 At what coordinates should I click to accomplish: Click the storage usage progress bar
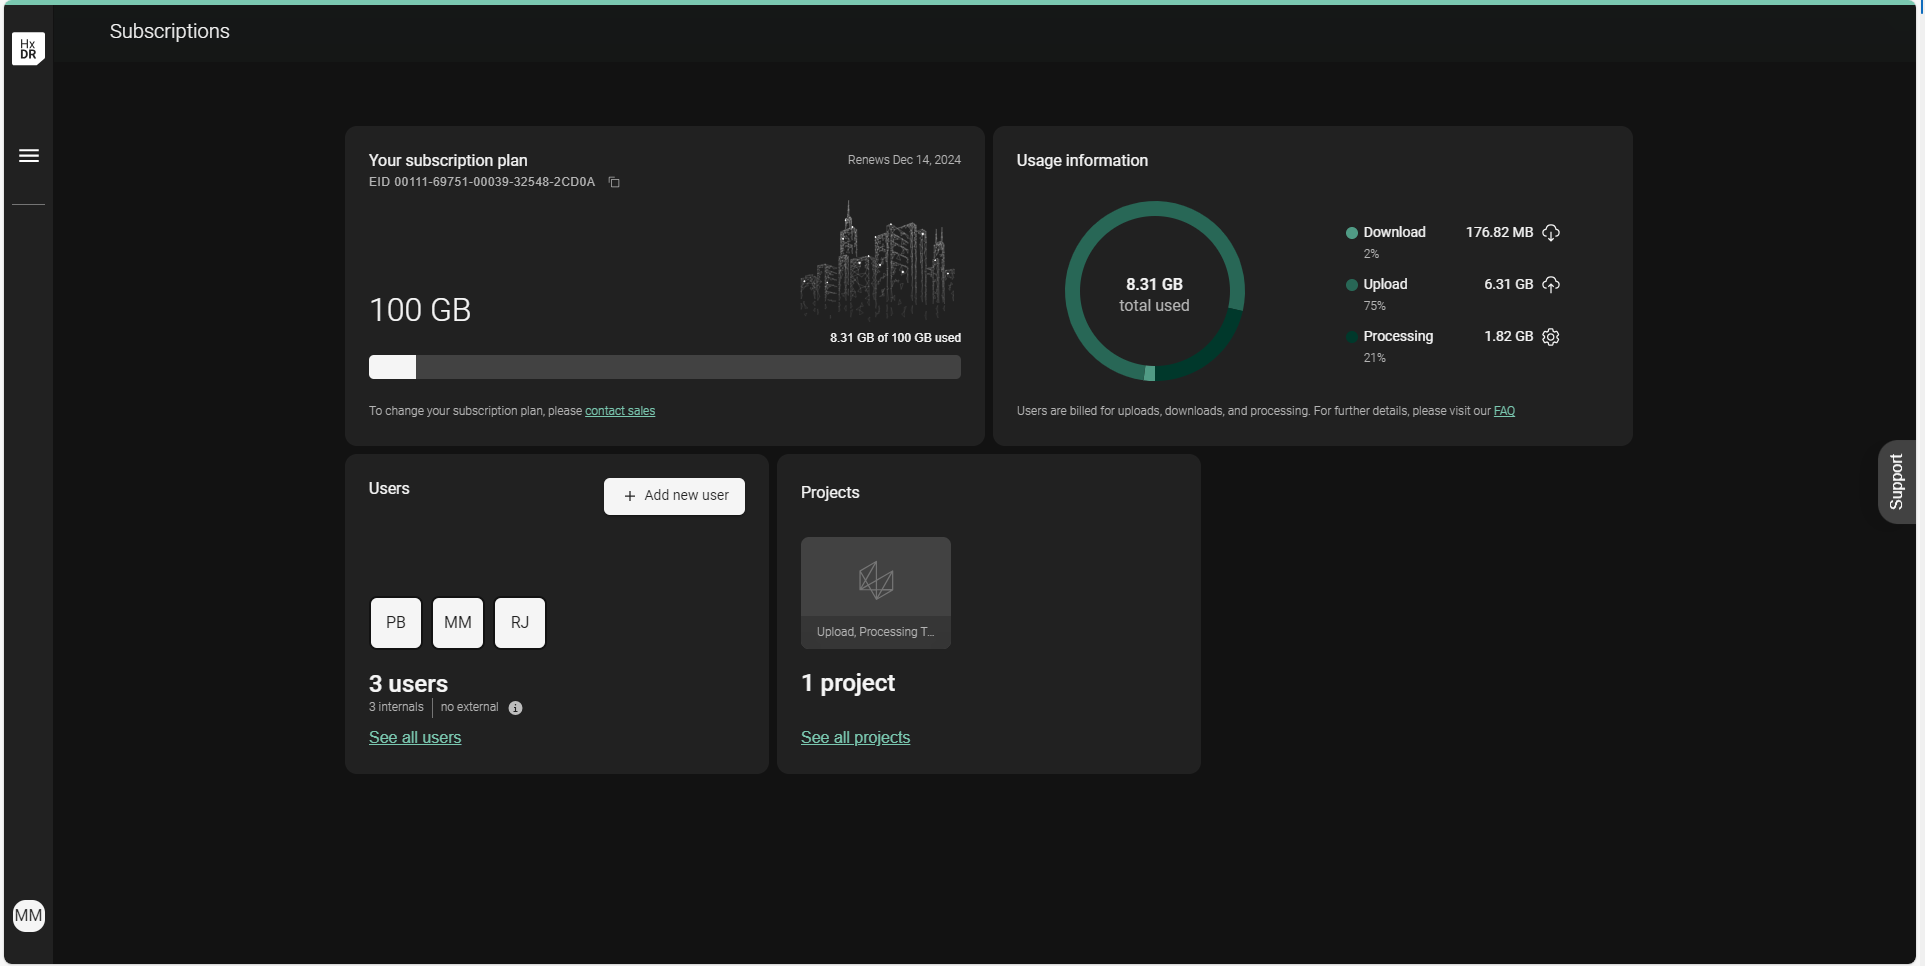pos(664,367)
